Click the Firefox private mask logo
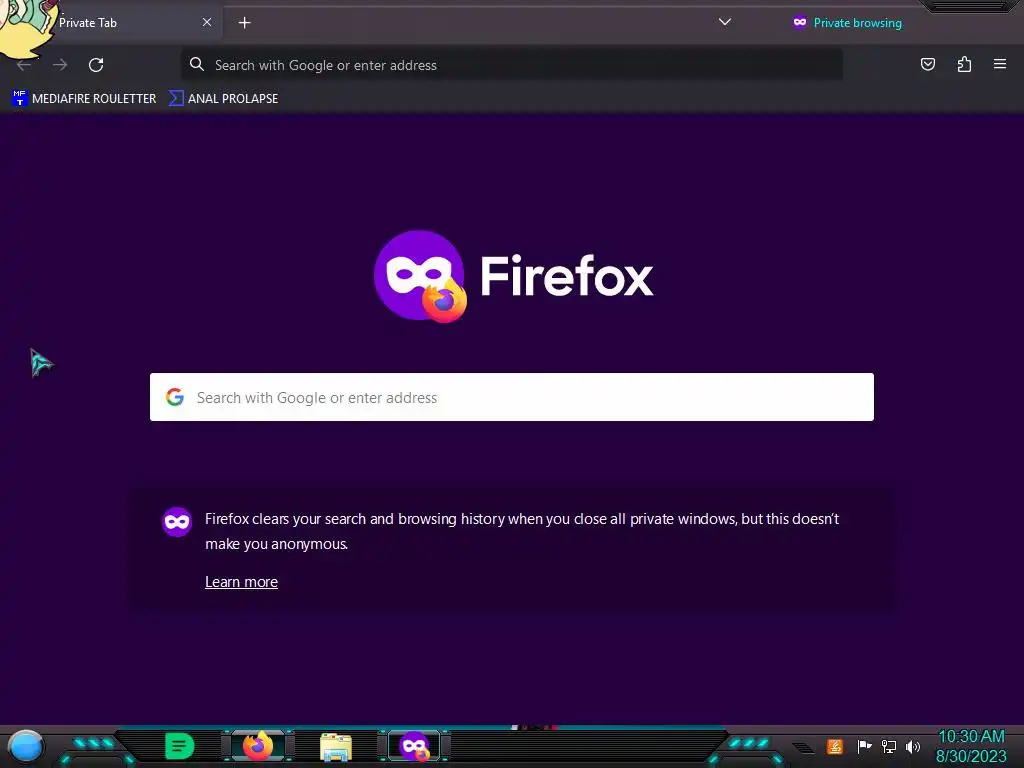Image resolution: width=1024 pixels, height=768 pixels. tap(420, 276)
